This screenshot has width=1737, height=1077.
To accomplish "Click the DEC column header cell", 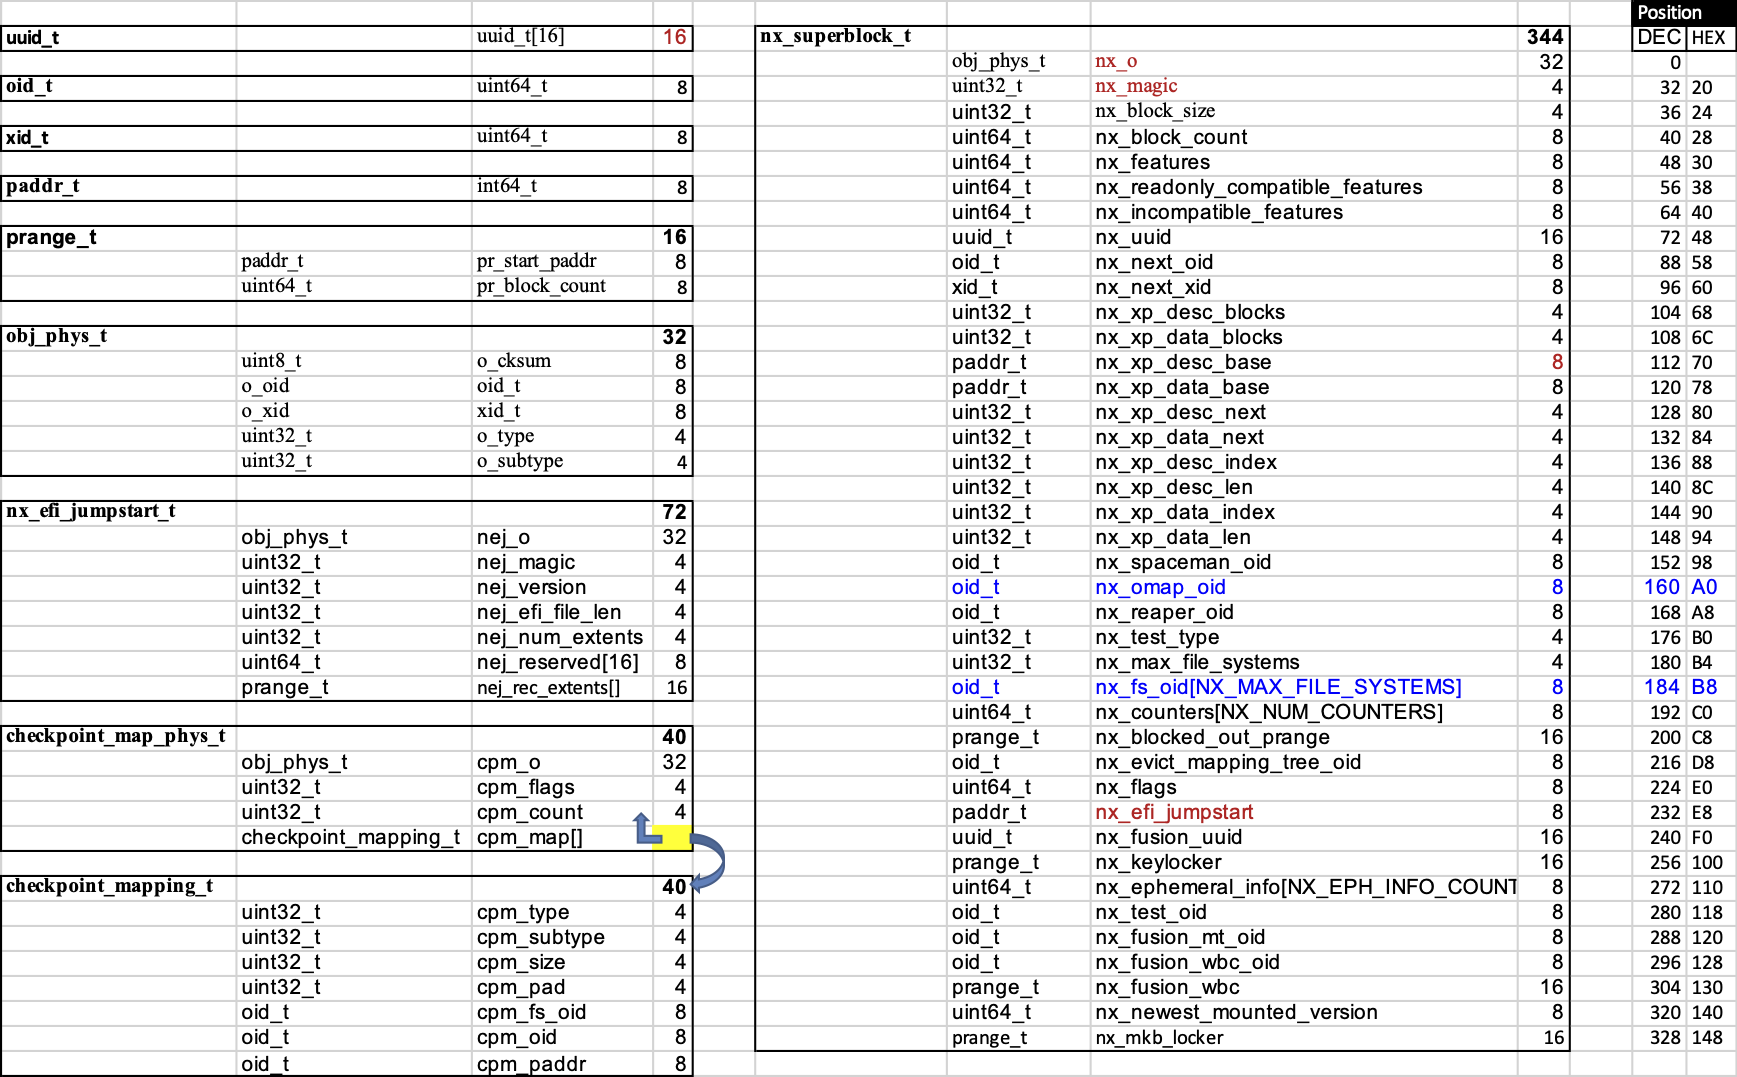I will [1659, 37].
